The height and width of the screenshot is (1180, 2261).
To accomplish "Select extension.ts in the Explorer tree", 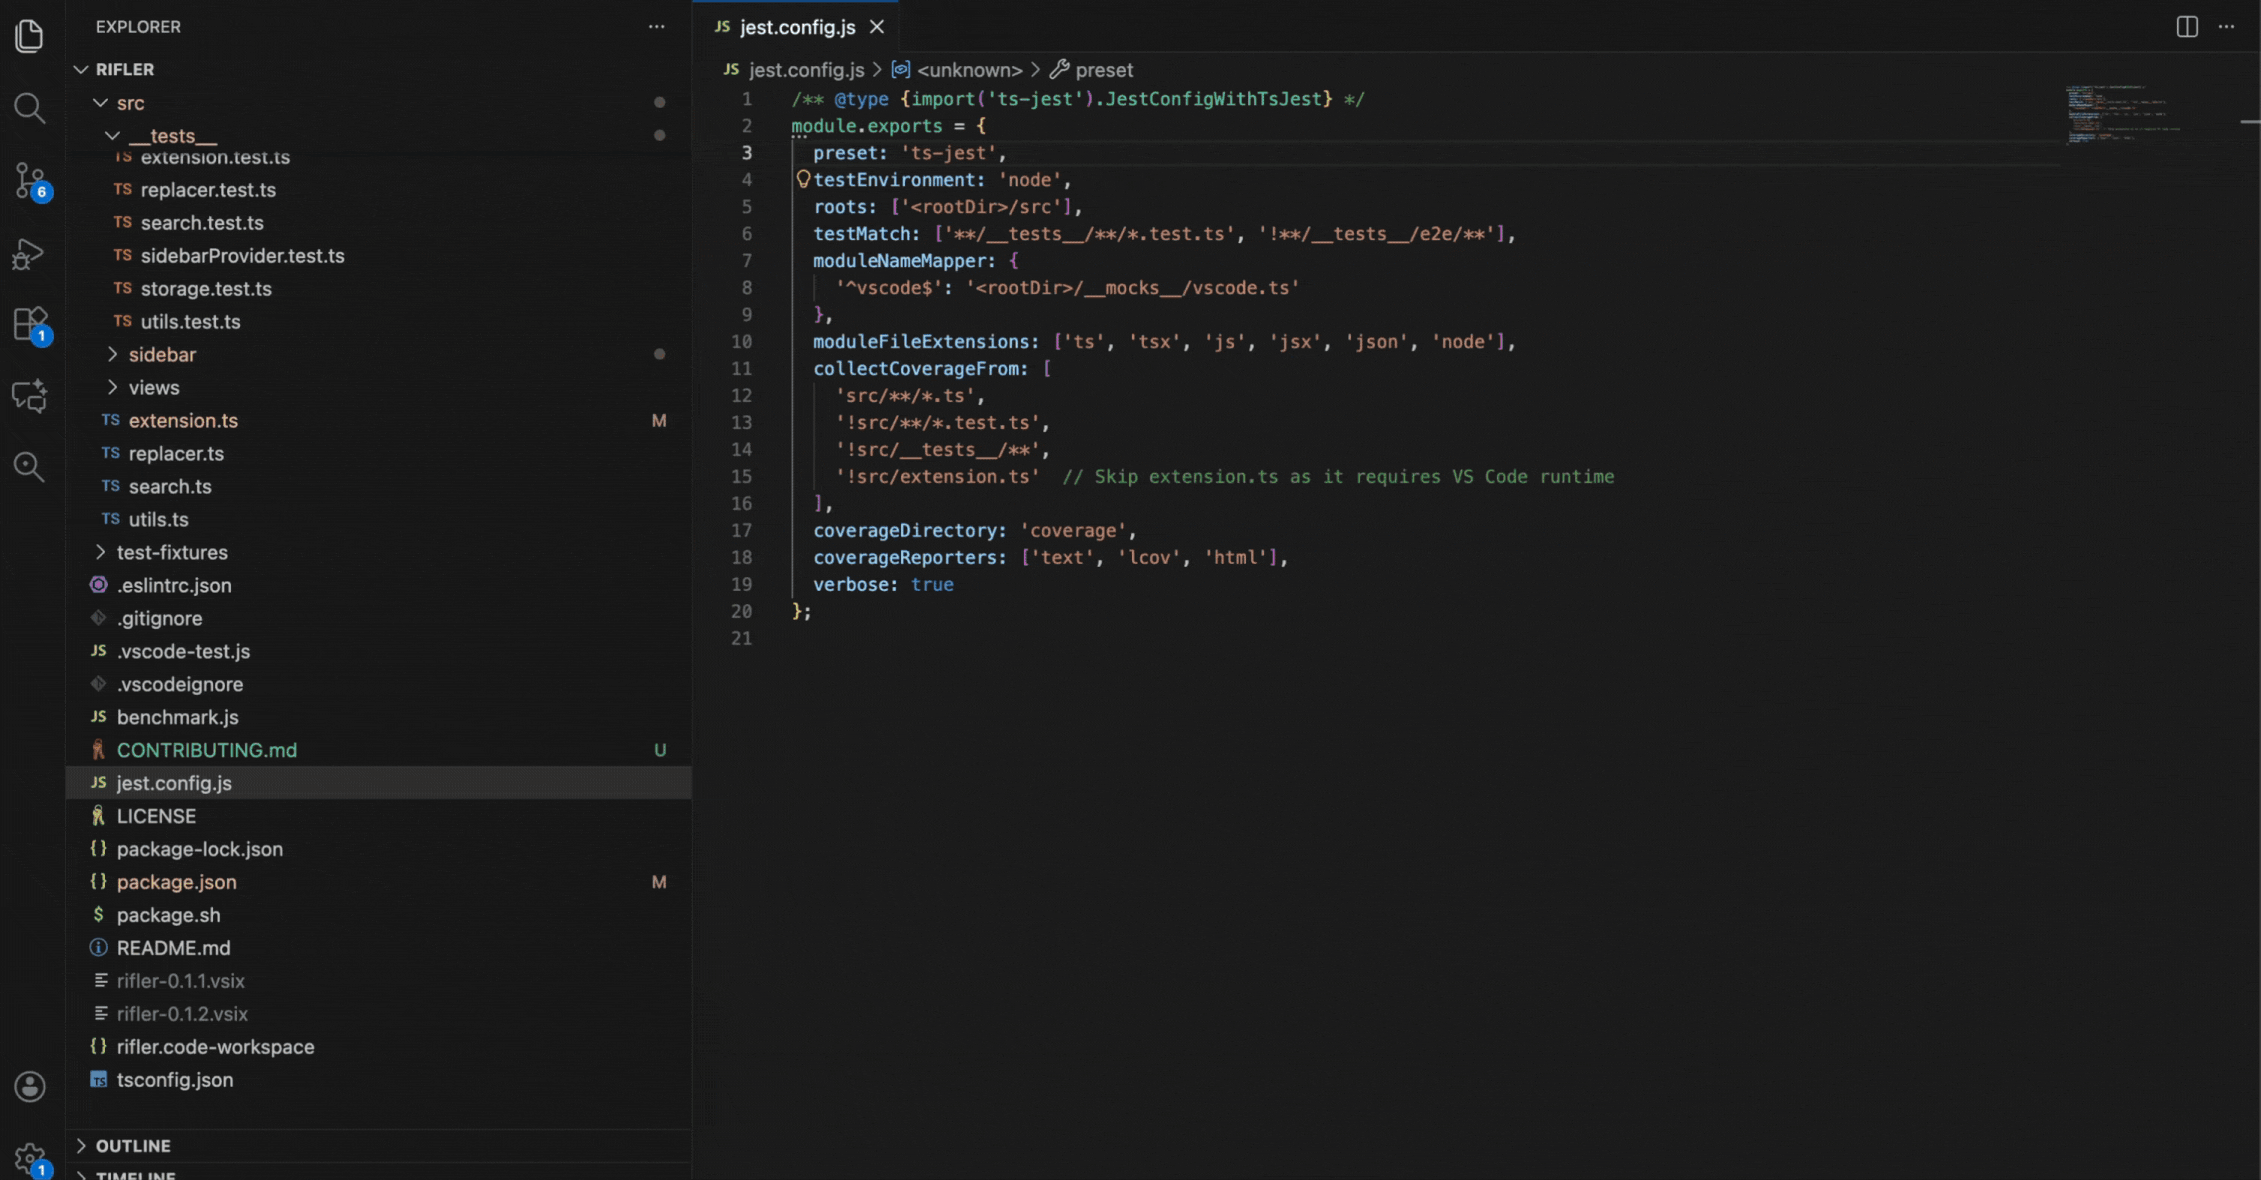I will pos(184,421).
